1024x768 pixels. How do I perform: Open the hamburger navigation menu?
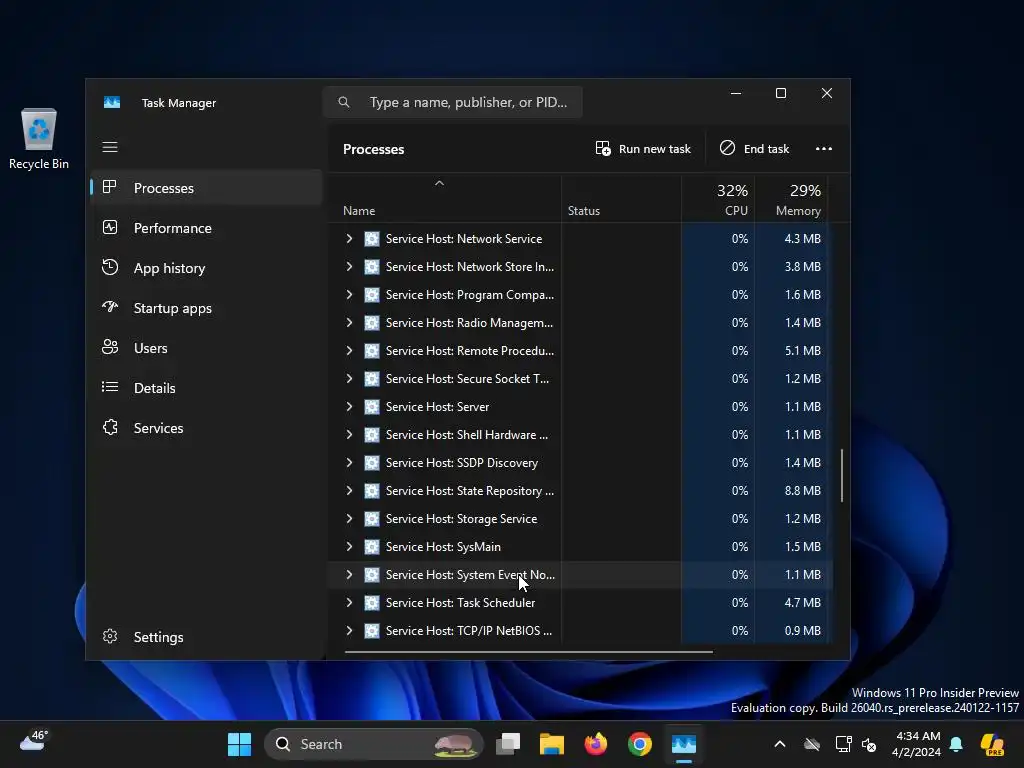click(x=110, y=147)
